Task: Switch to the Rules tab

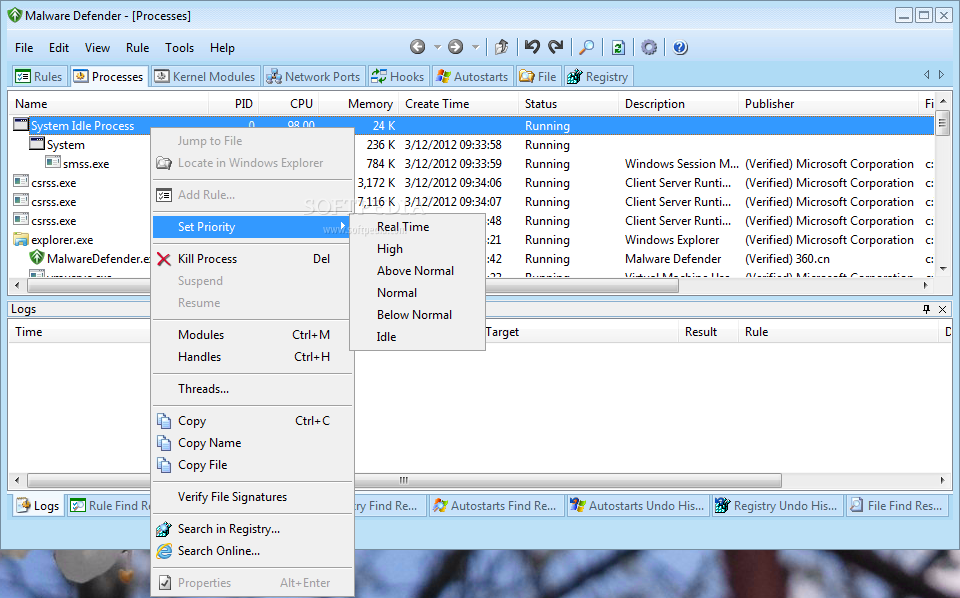Action: (39, 77)
